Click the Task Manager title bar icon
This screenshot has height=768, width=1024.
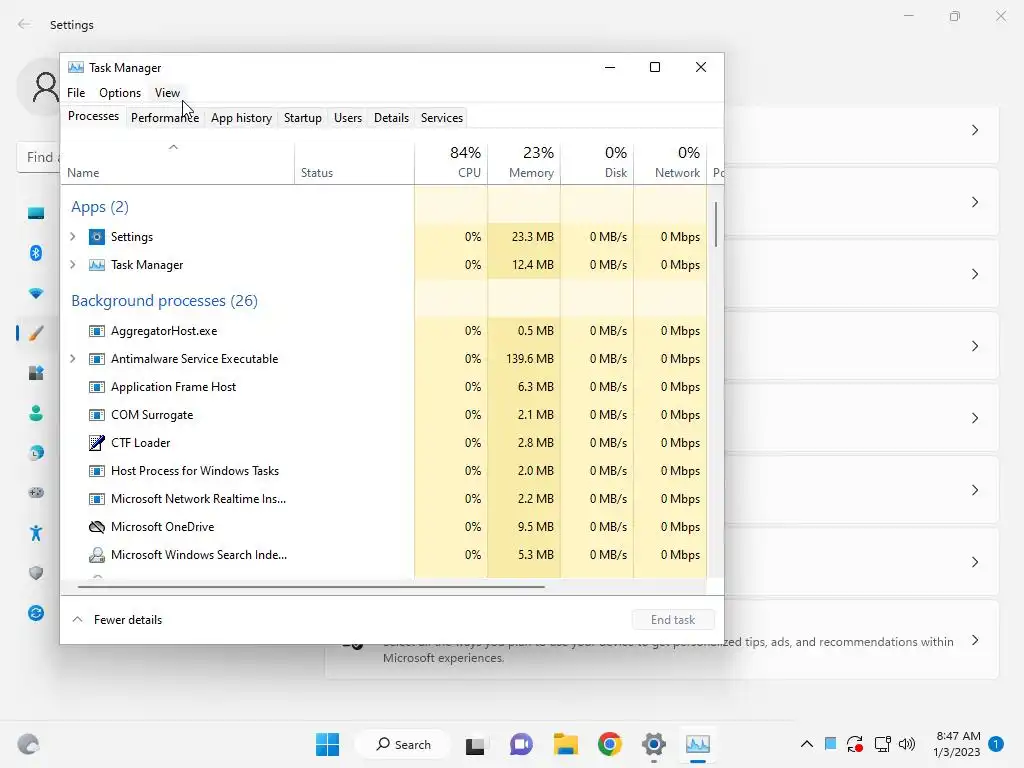(76, 67)
